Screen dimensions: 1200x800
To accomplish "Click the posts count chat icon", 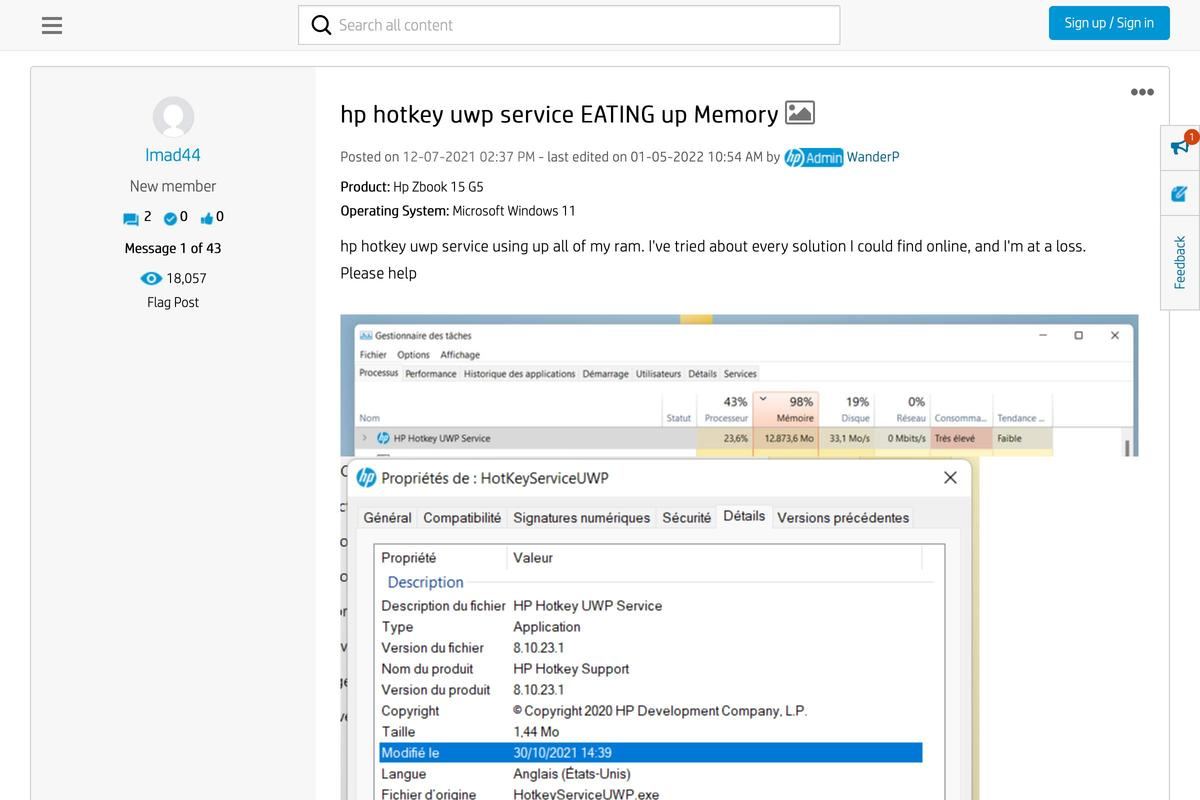I will pos(131,218).
